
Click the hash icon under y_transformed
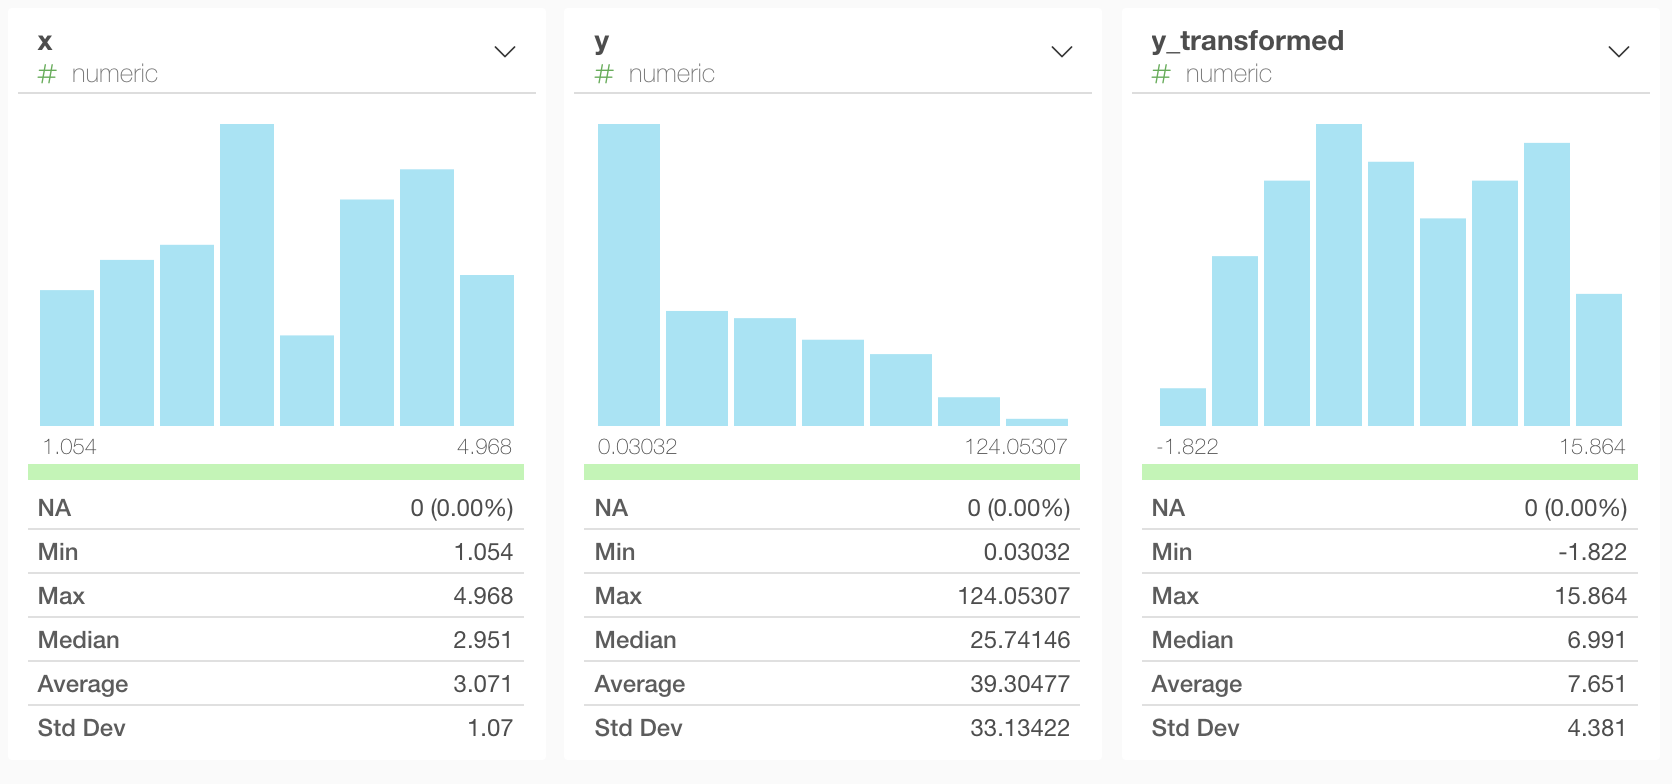[1161, 74]
